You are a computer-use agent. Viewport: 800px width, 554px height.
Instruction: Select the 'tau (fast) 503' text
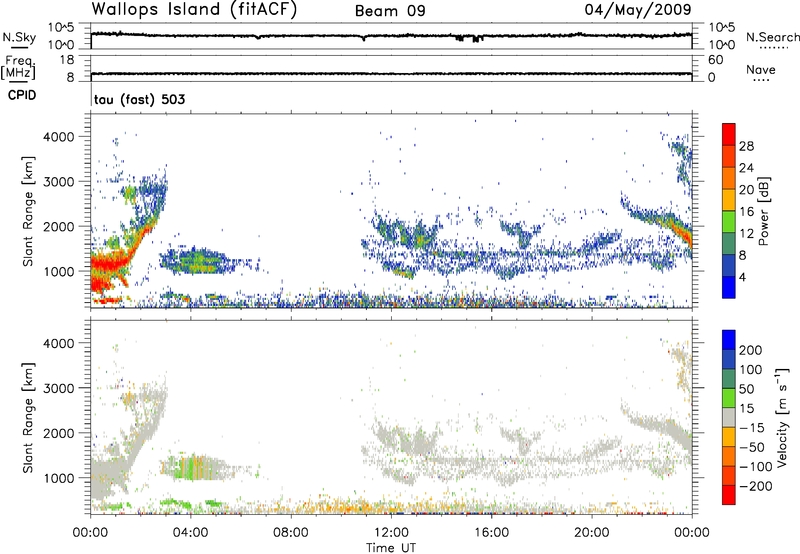click(x=139, y=99)
